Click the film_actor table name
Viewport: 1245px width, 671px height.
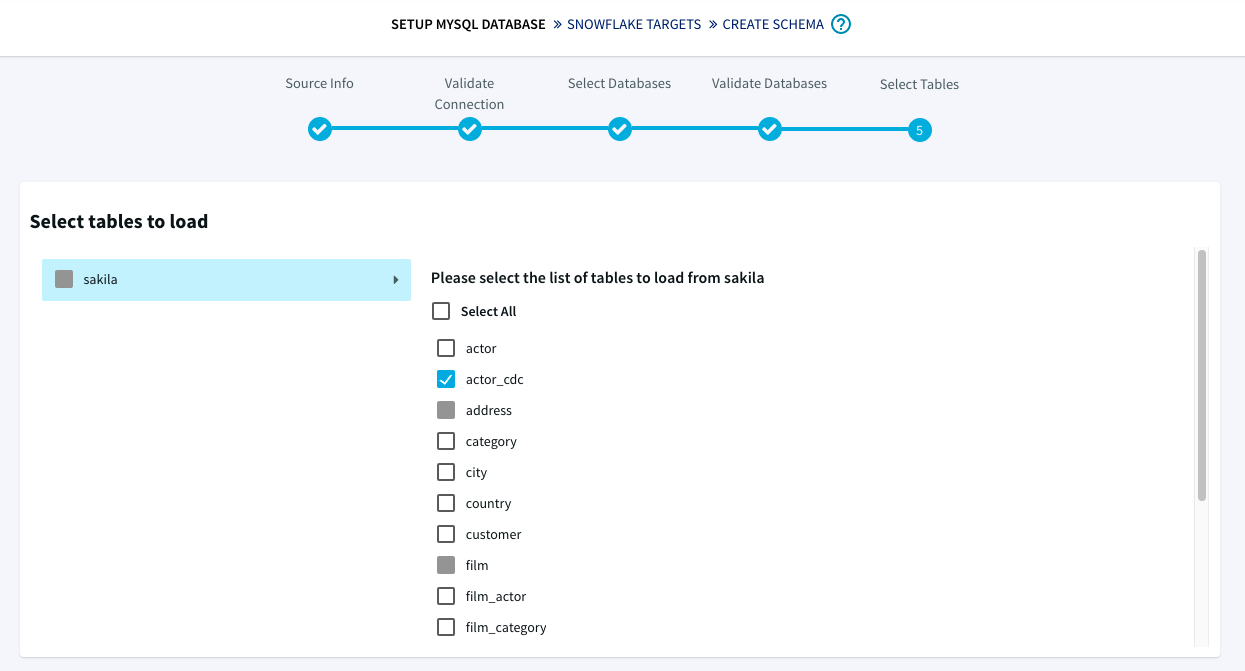coord(496,596)
